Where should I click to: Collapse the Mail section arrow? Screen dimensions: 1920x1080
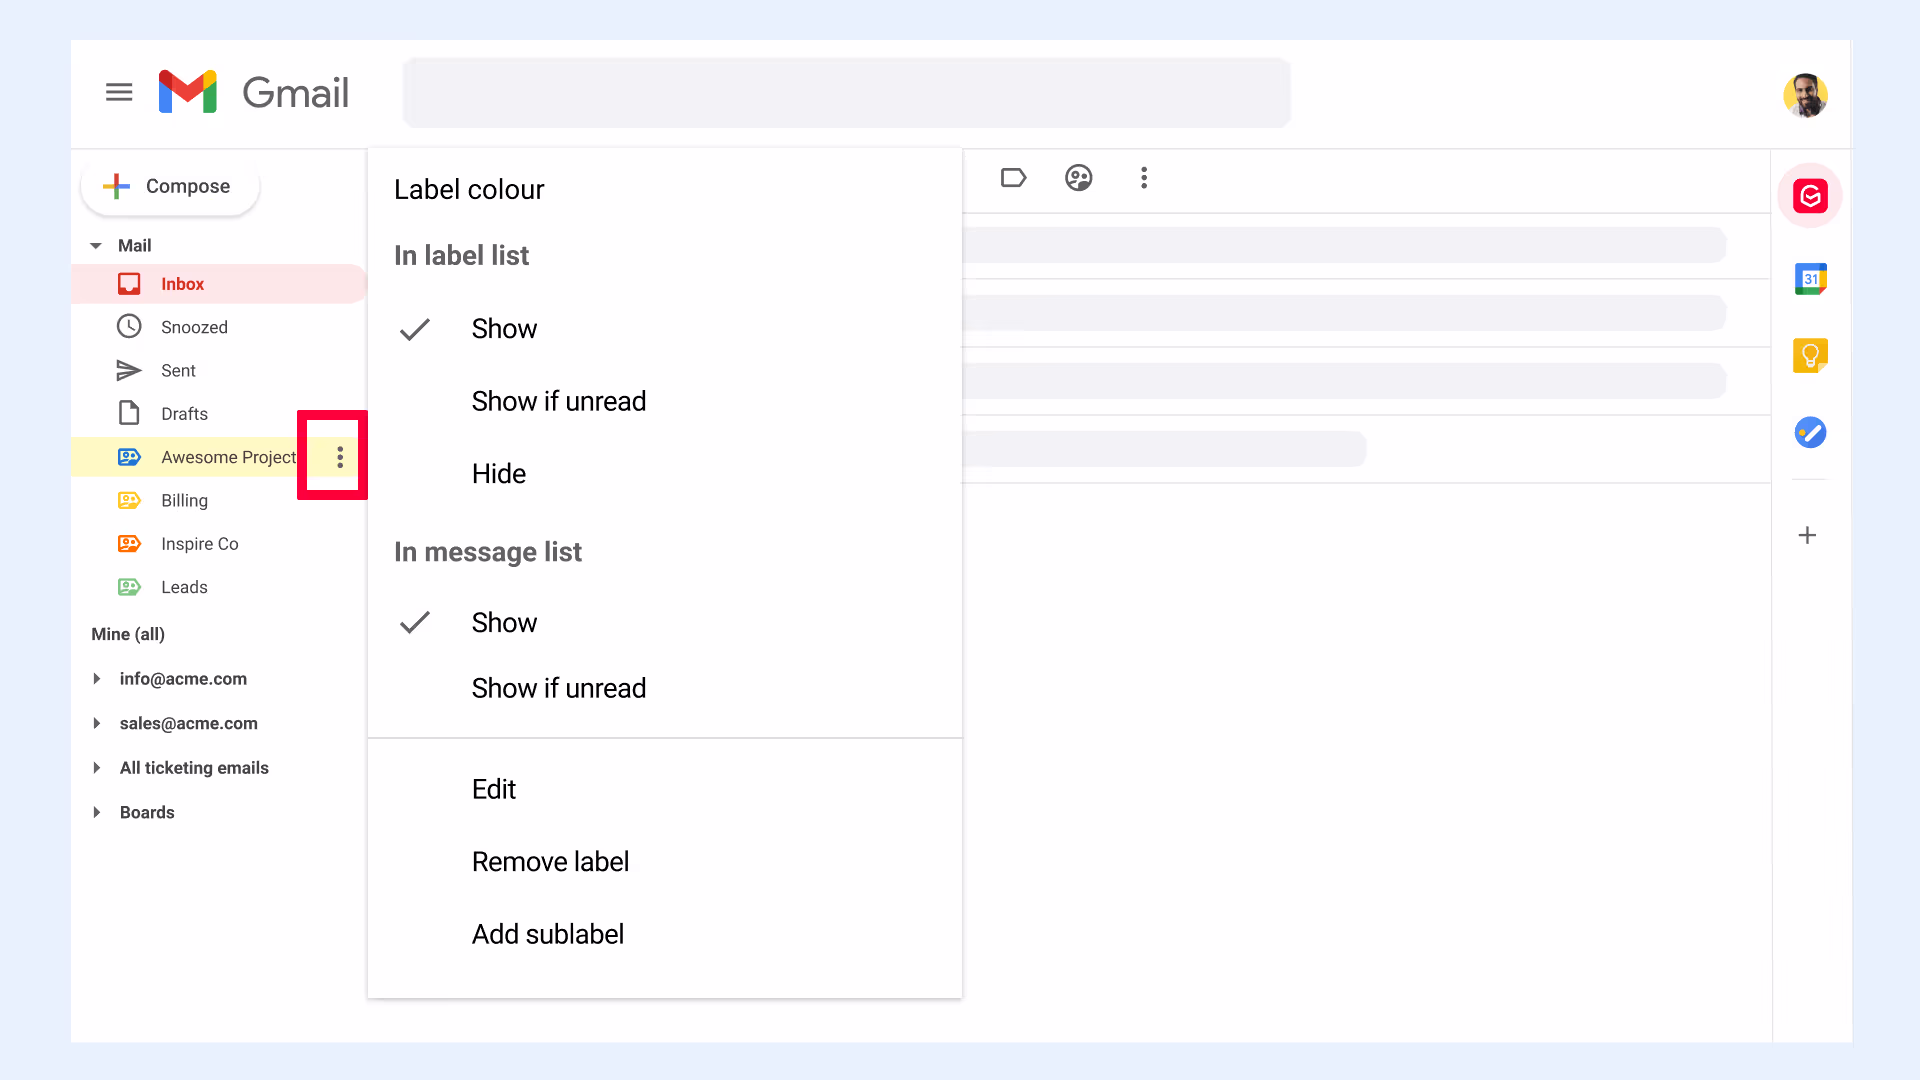coord(96,246)
